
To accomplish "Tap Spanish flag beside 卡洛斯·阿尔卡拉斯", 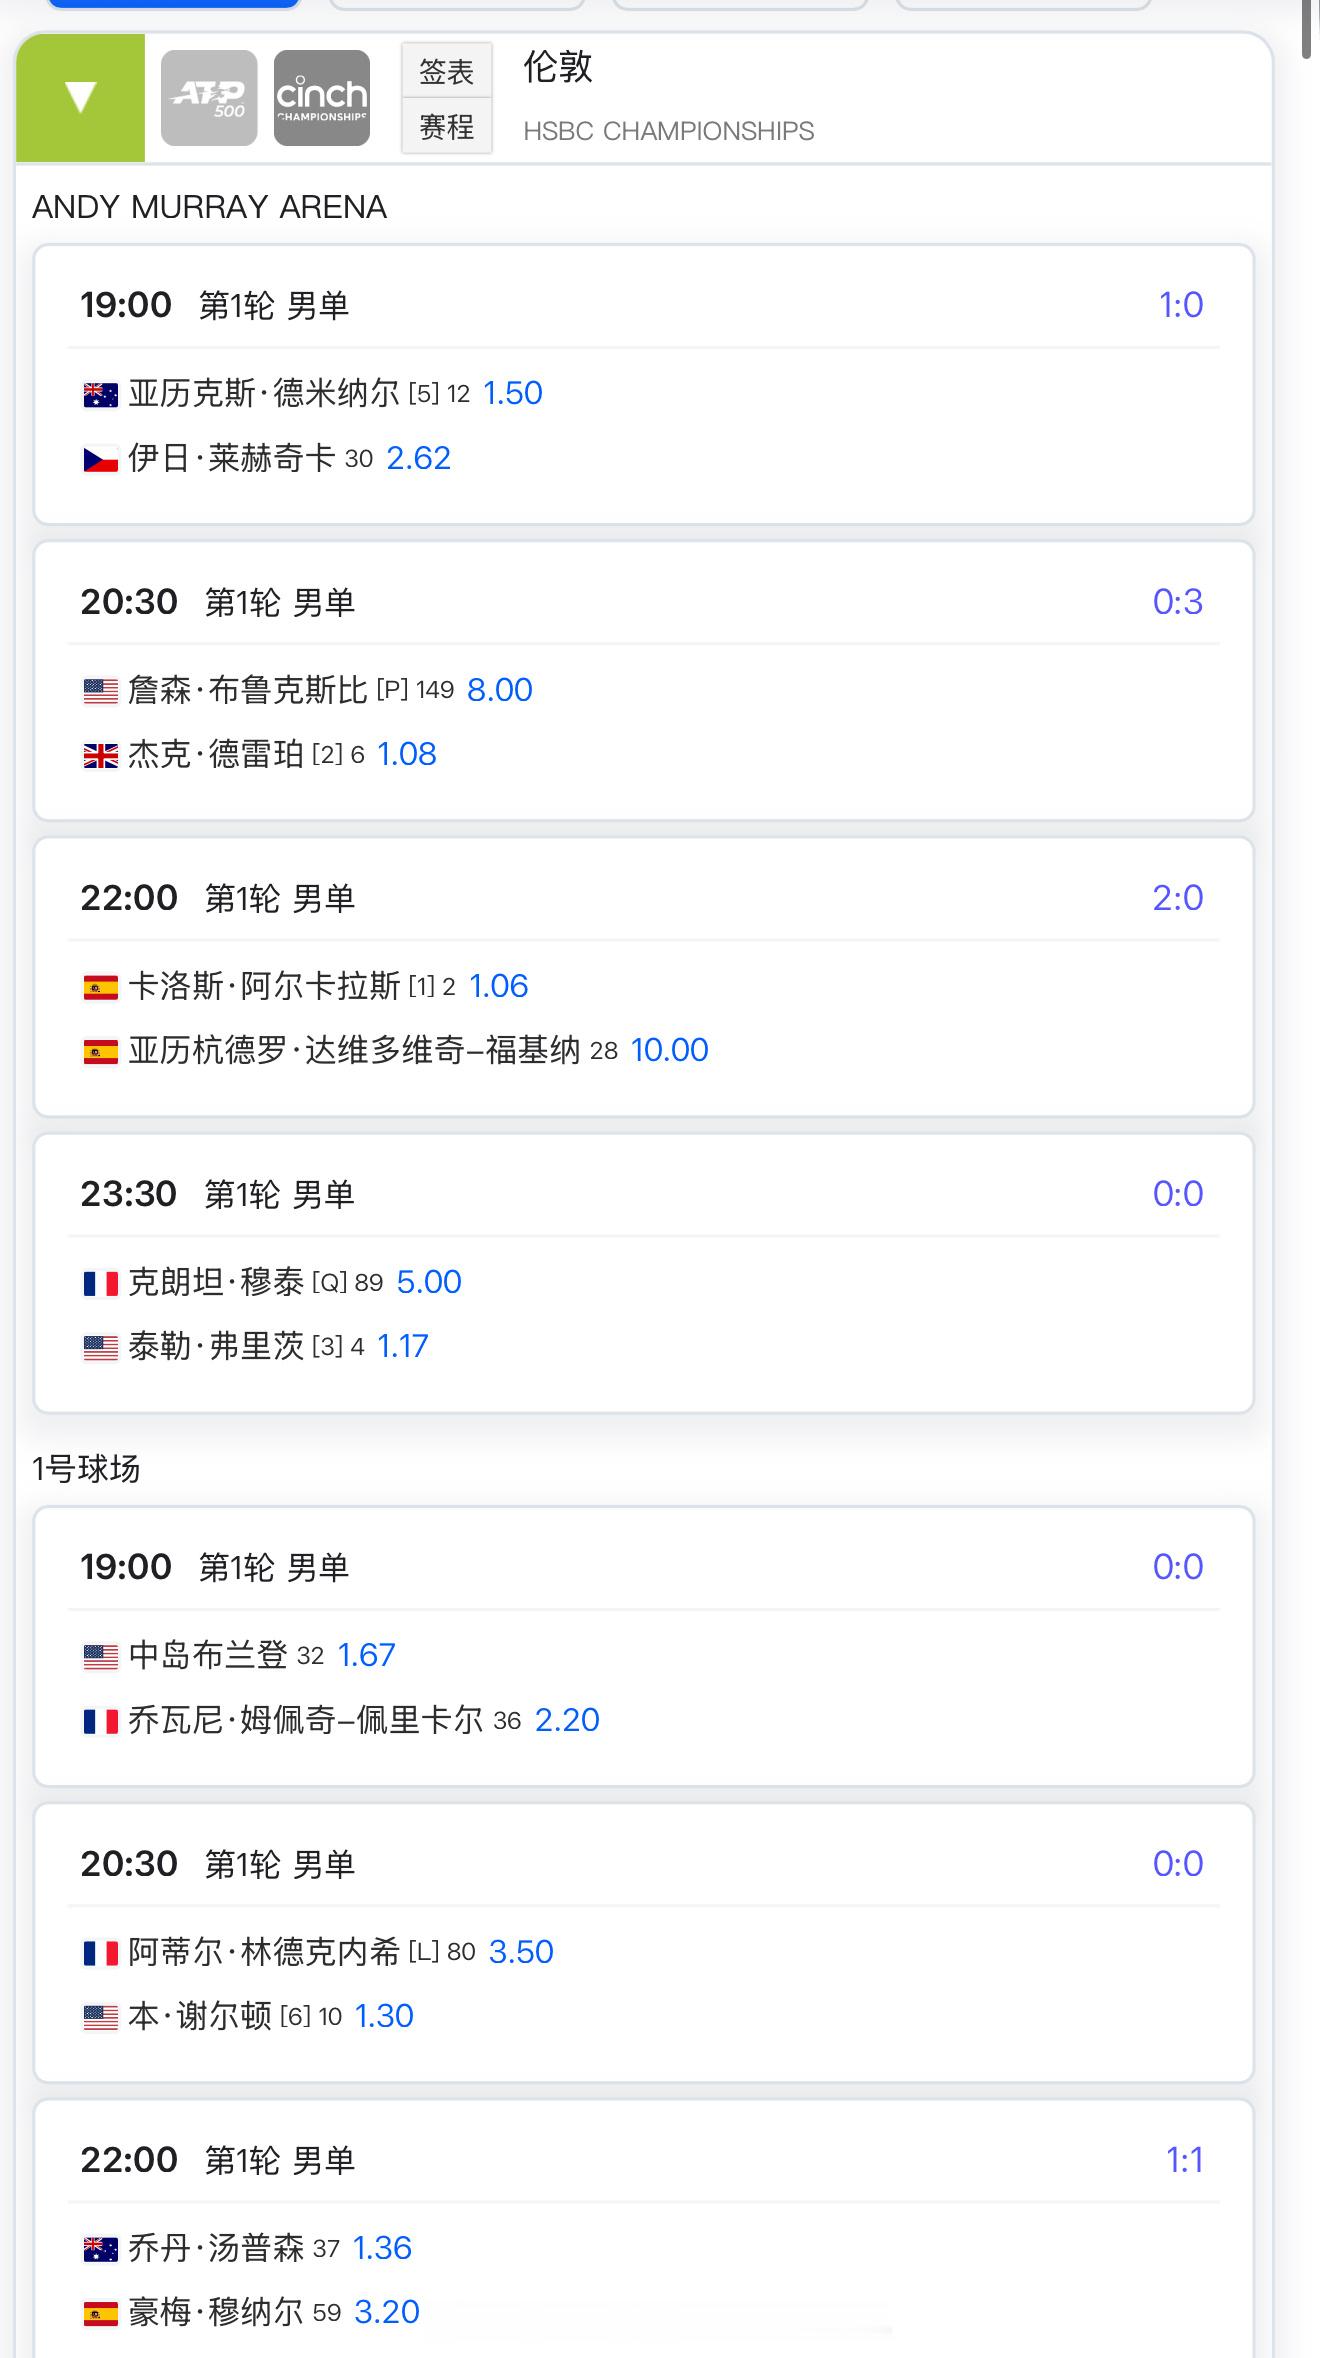I will [100, 988].
